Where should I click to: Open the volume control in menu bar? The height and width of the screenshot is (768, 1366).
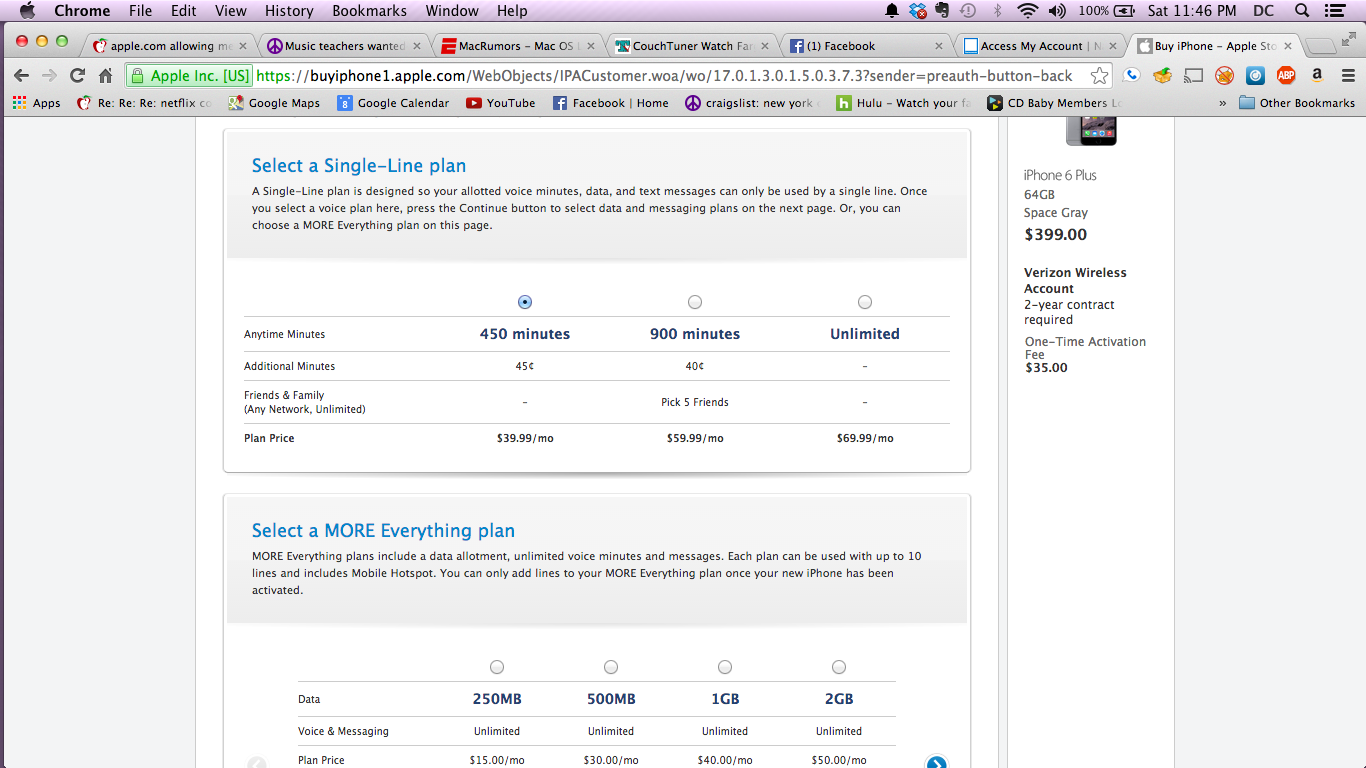click(x=1057, y=11)
